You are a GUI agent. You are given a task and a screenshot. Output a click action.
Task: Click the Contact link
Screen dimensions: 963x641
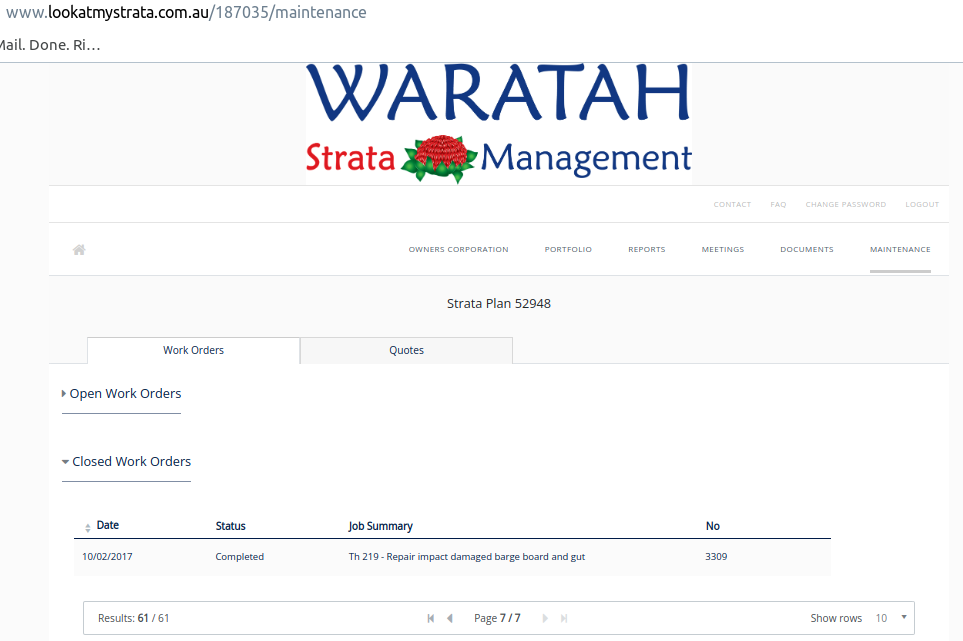(x=732, y=204)
